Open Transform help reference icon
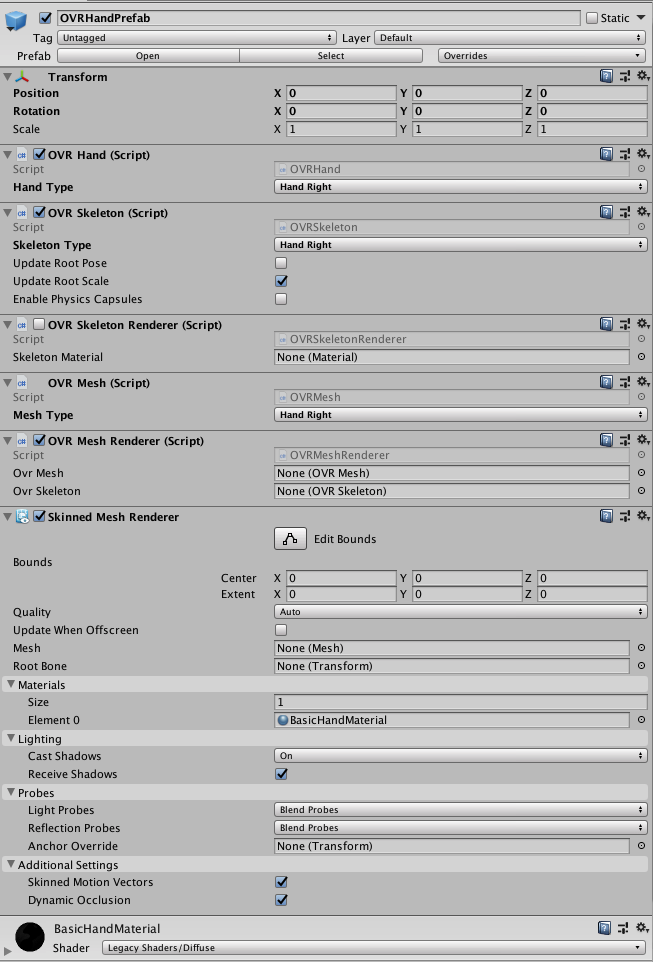 [606, 76]
